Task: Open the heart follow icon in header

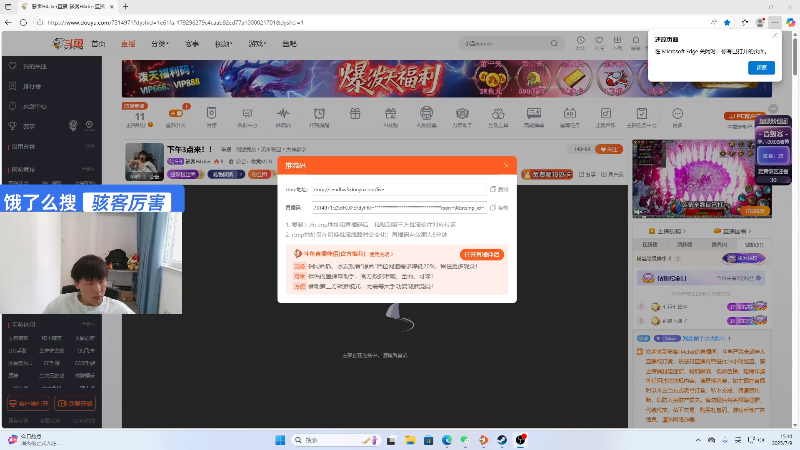Action: [x=599, y=40]
